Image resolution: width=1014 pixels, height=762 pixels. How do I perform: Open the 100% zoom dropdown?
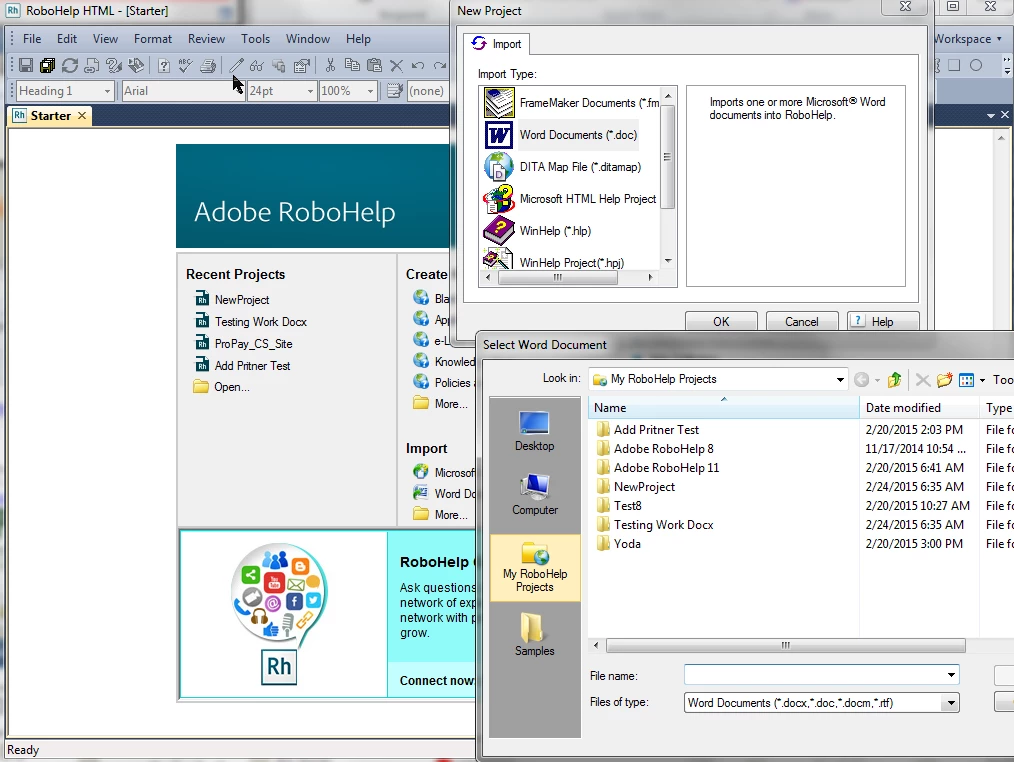click(370, 91)
